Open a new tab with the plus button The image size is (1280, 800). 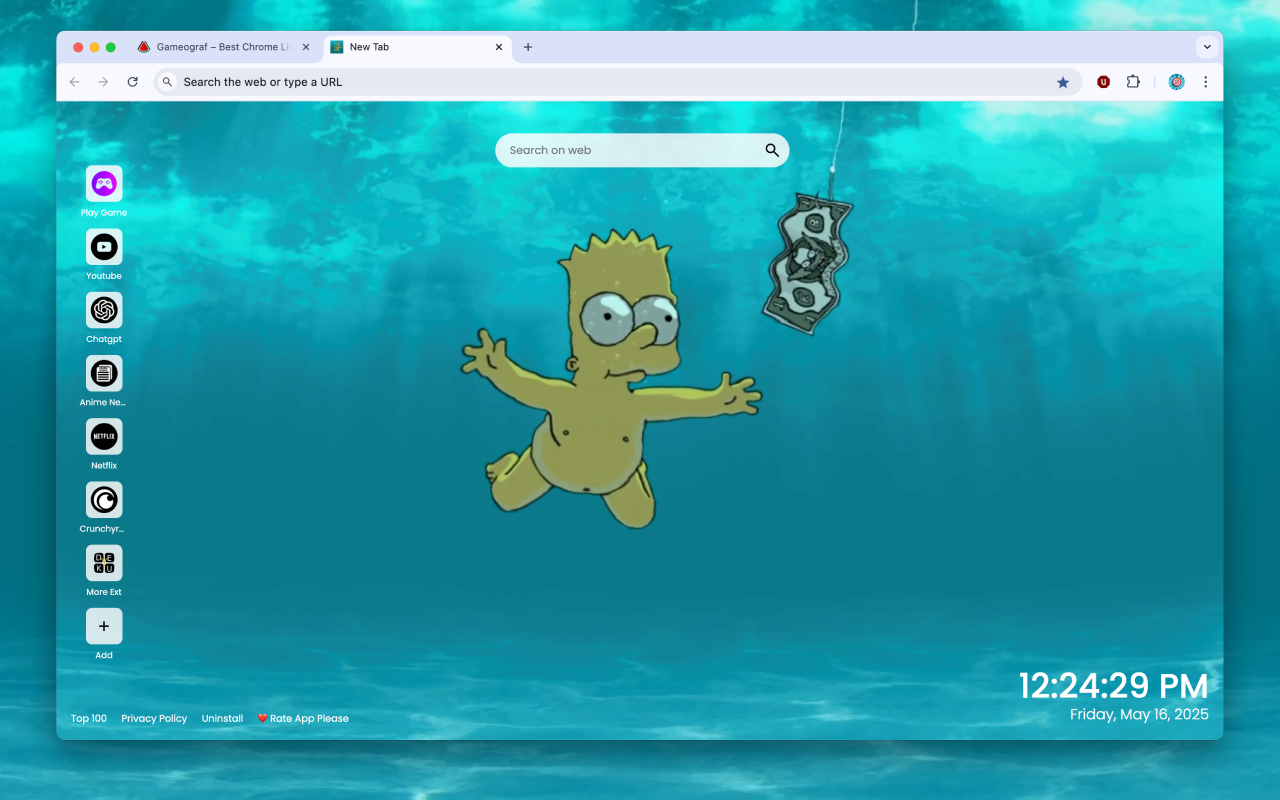click(x=528, y=46)
